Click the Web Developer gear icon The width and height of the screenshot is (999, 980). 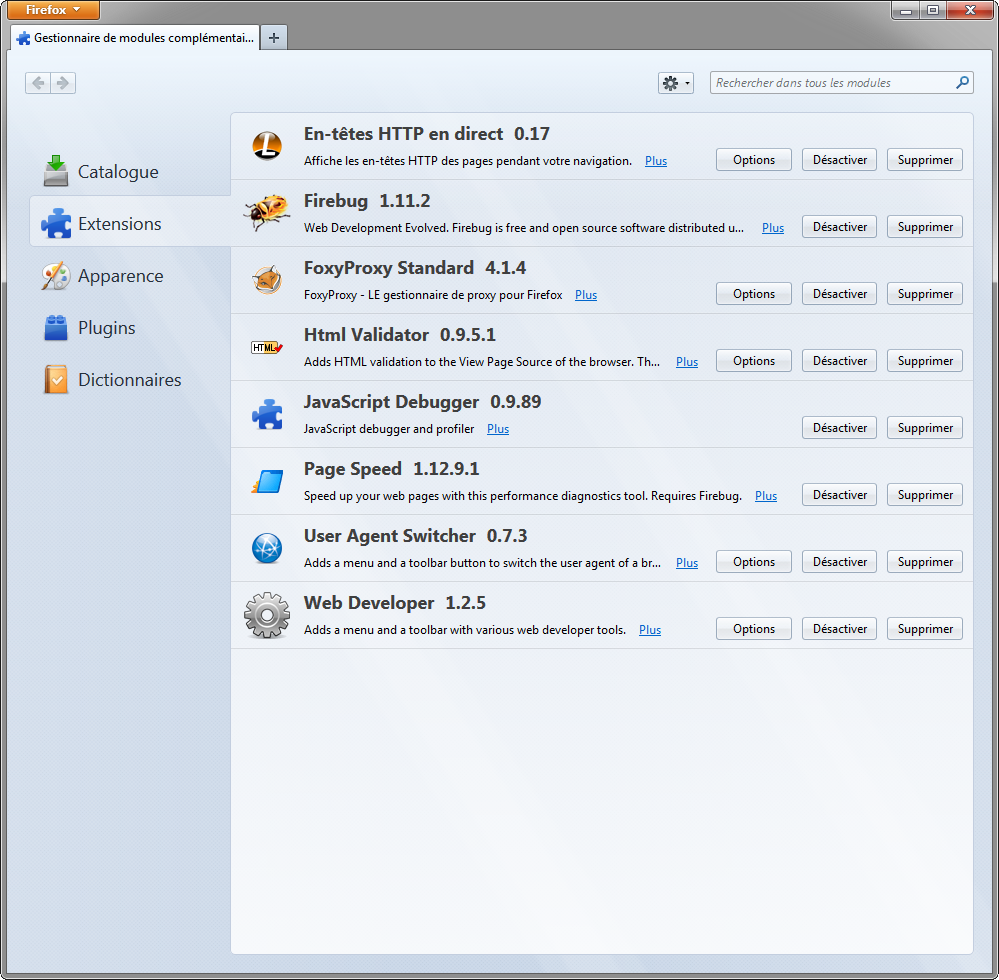click(x=267, y=615)
